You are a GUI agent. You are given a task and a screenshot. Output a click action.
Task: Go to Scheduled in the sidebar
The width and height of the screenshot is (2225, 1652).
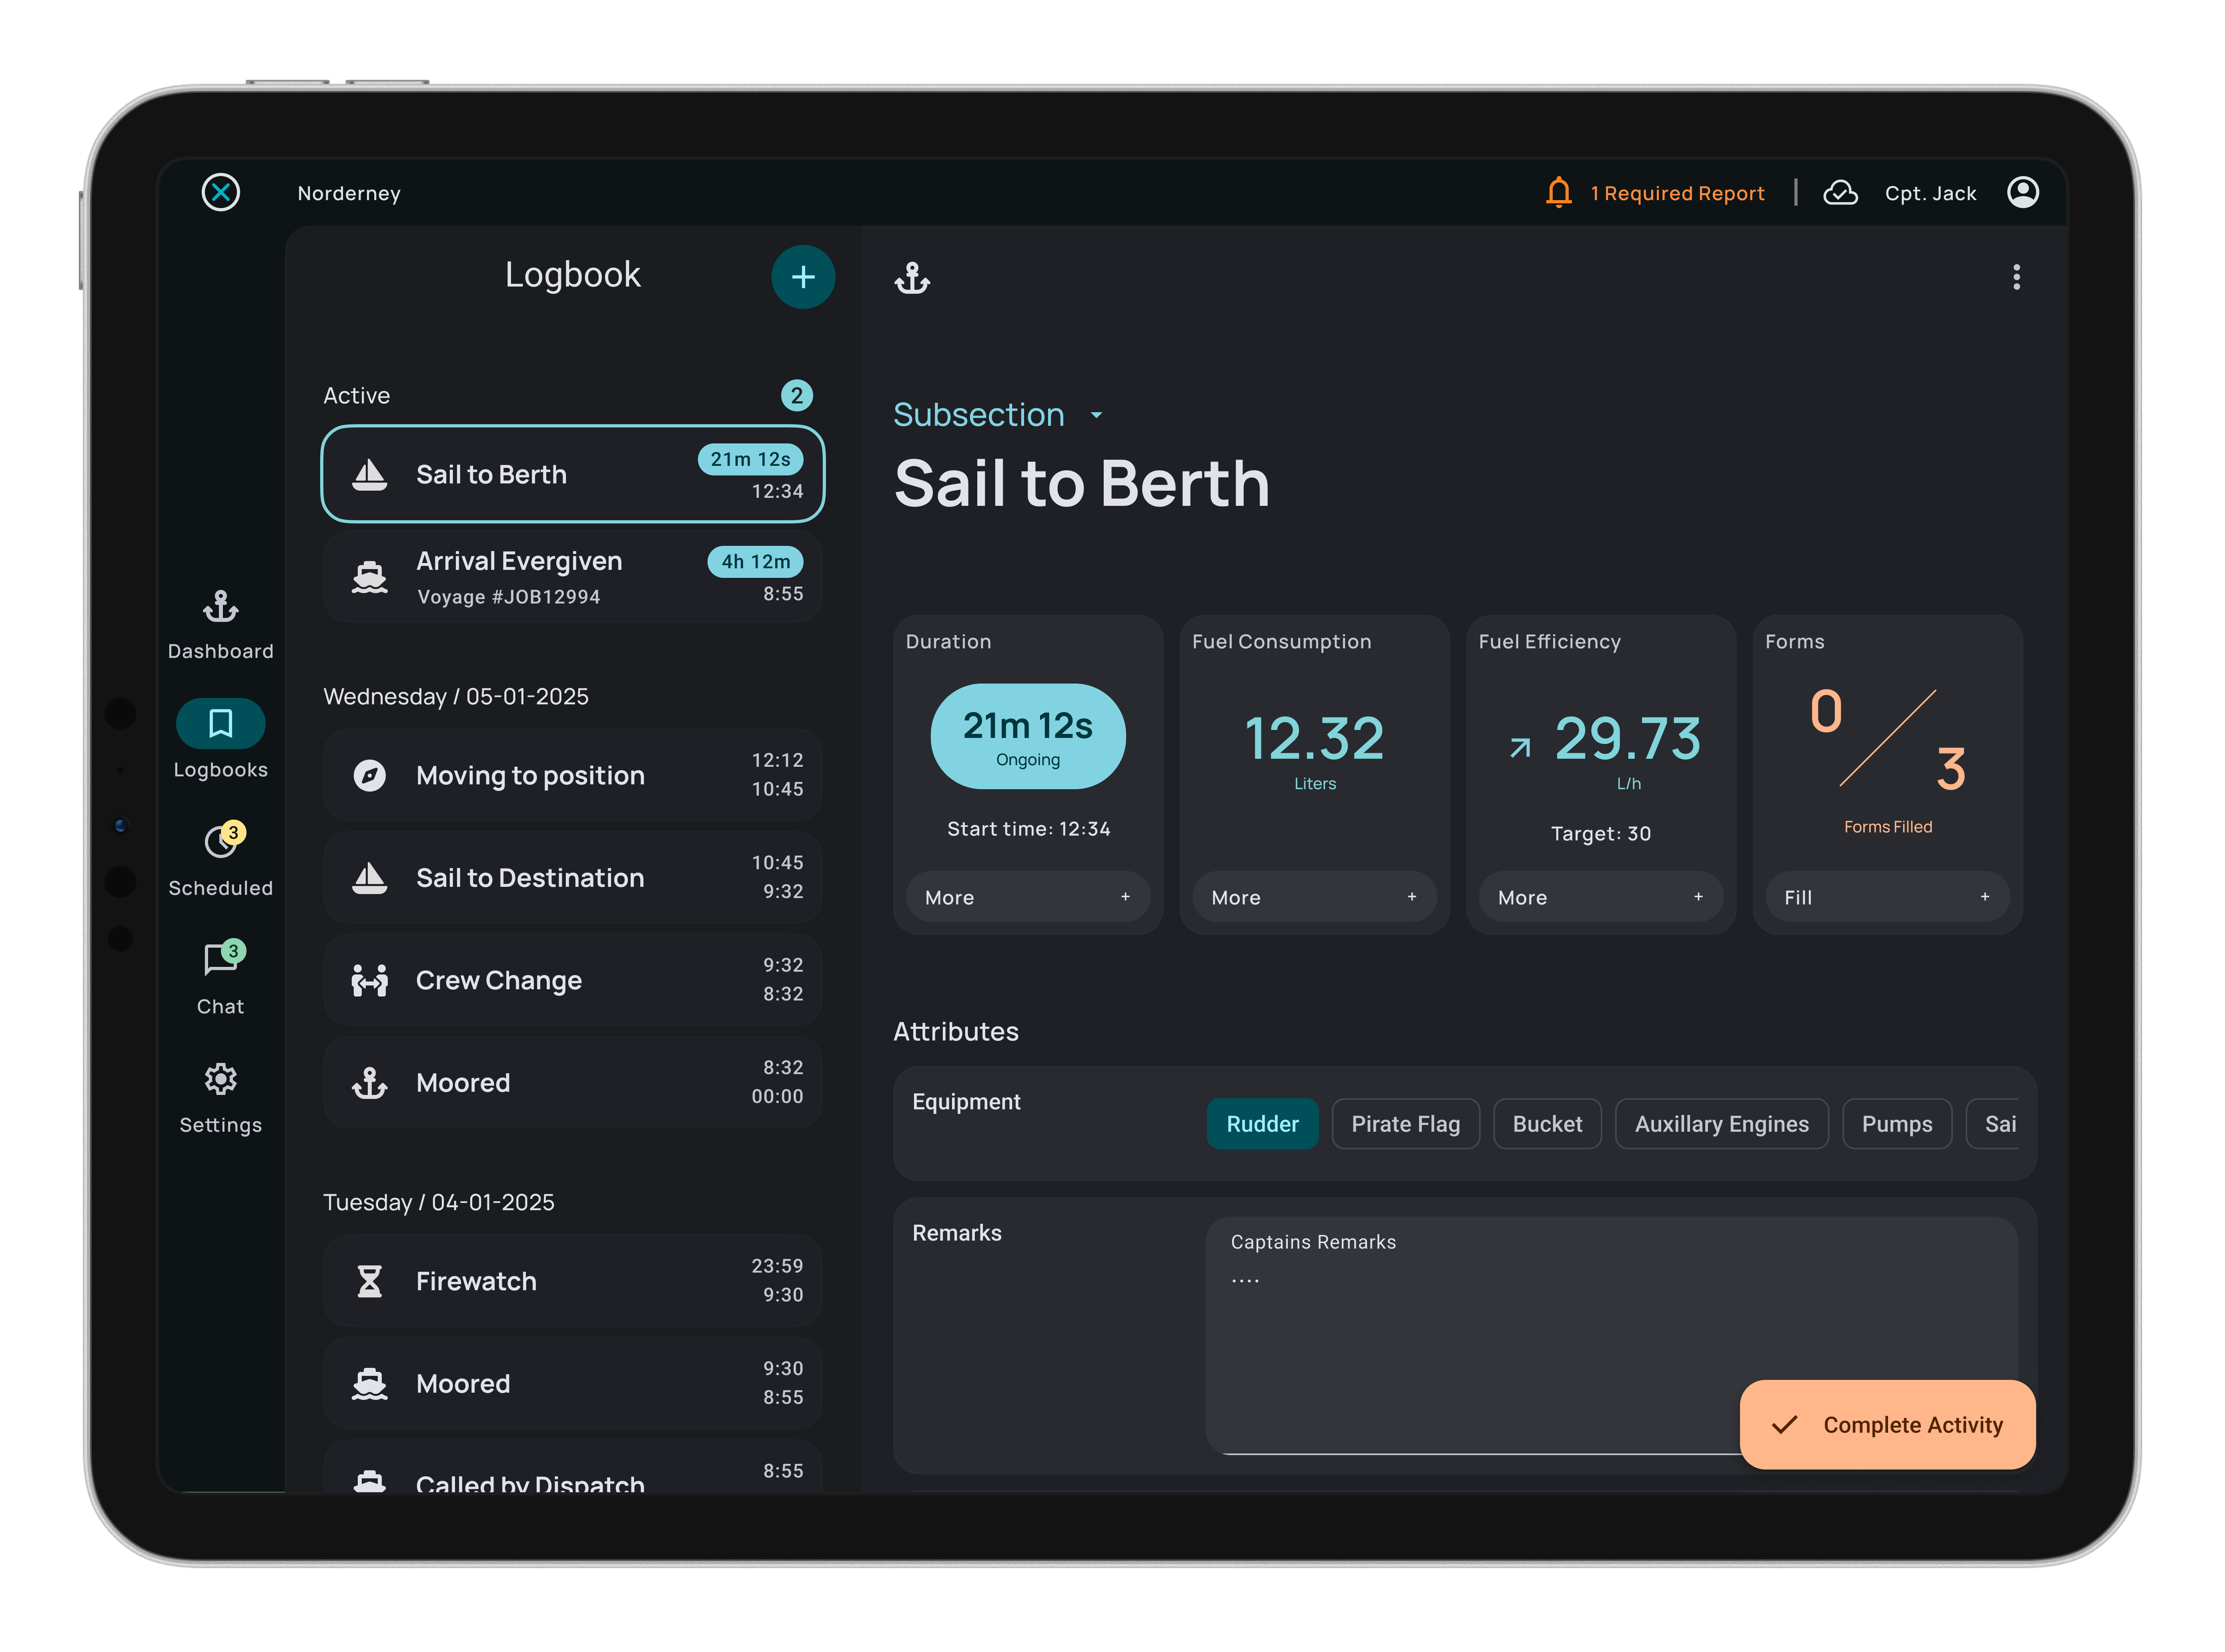220,860
